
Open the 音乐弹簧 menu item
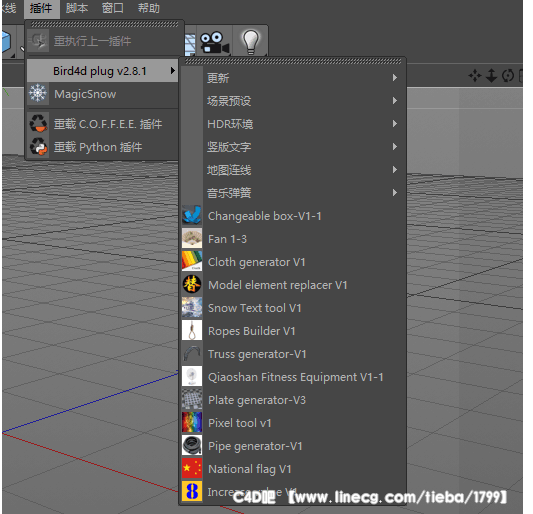[294, 193]
